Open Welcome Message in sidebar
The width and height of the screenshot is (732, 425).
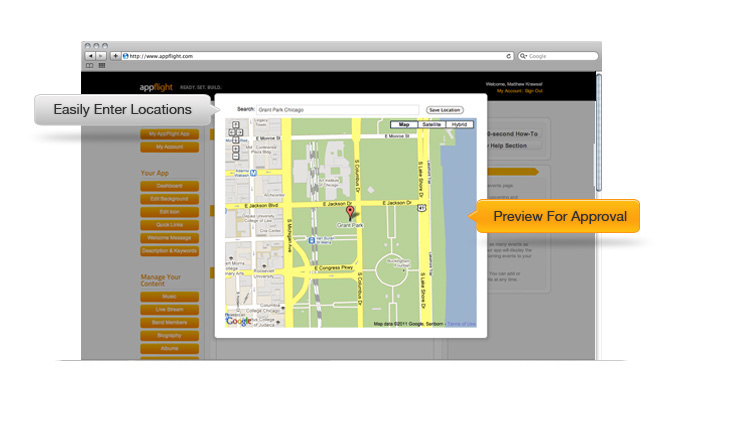(169, 238)
